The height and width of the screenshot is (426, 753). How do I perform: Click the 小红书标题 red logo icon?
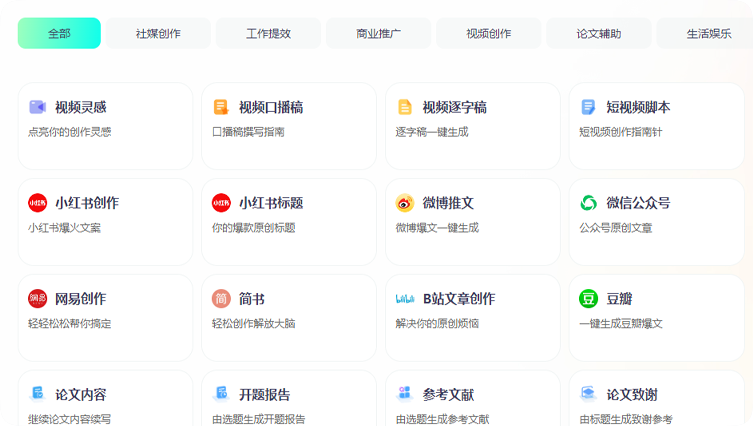[x=221, y=203]
